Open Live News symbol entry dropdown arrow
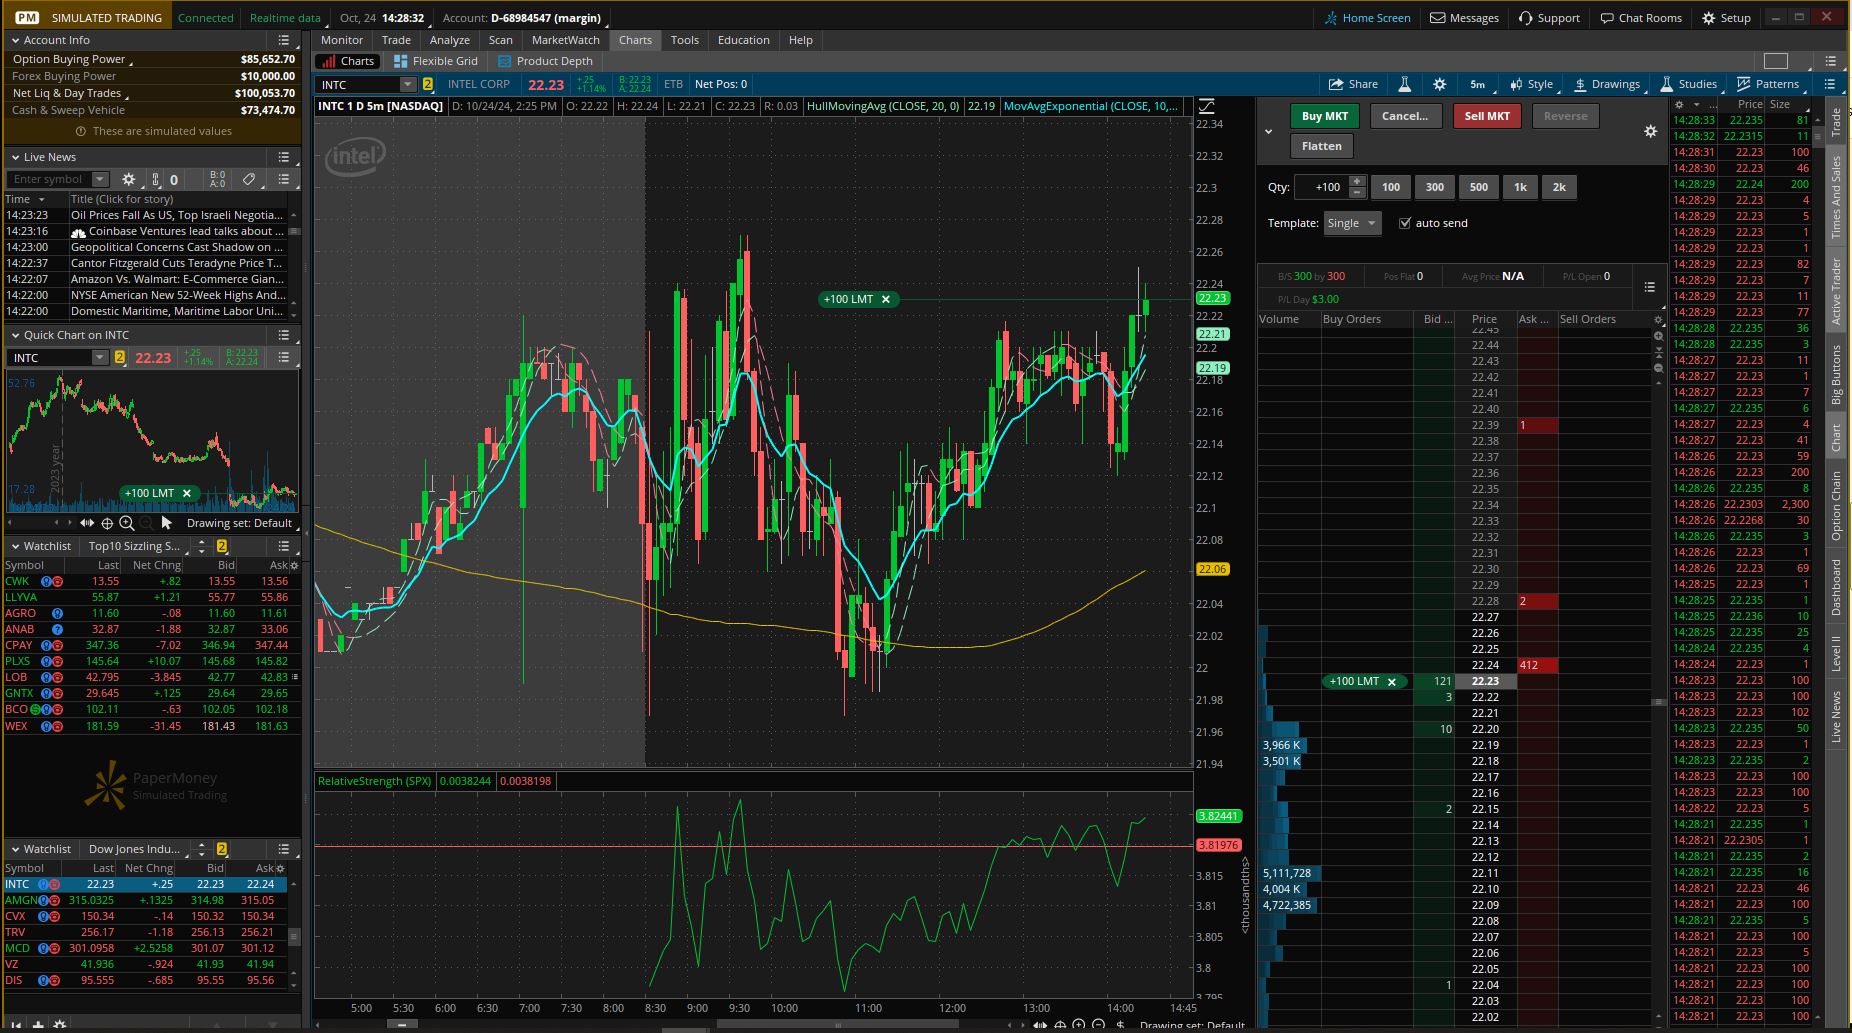The width and height of the screenshot is (1852, 1033). pyautogui.click(x=99, y=179)
